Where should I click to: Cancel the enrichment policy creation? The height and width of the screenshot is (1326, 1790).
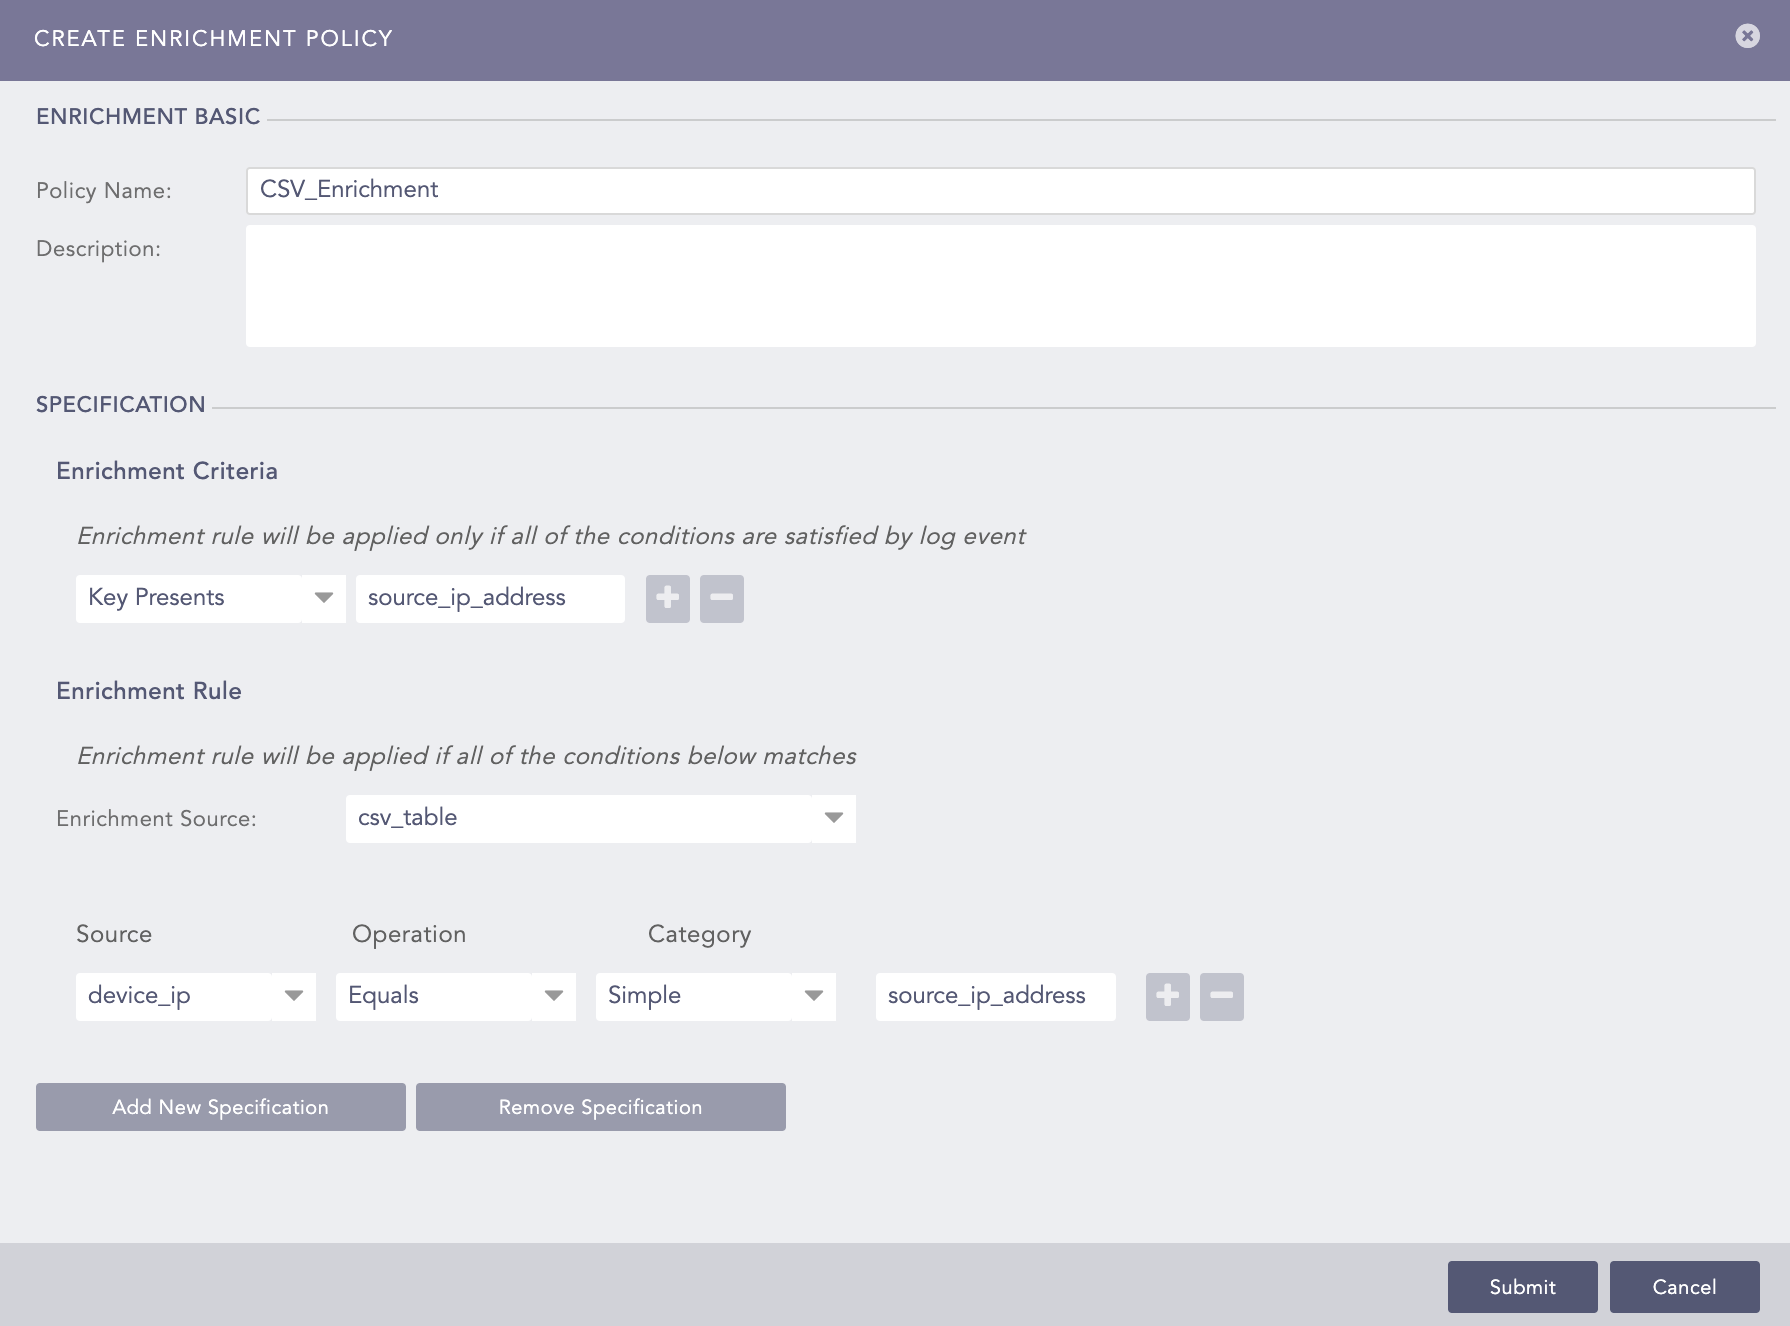[x=1684, y=1287]
